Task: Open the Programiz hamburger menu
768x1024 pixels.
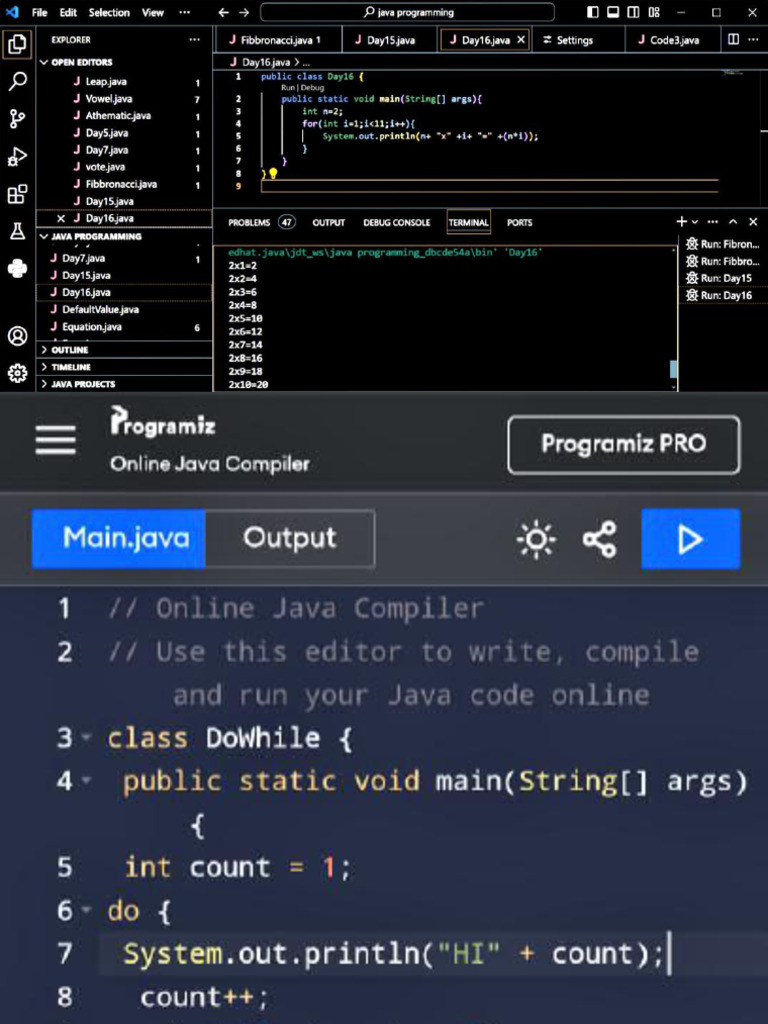Action: click(x=55, y=439)
